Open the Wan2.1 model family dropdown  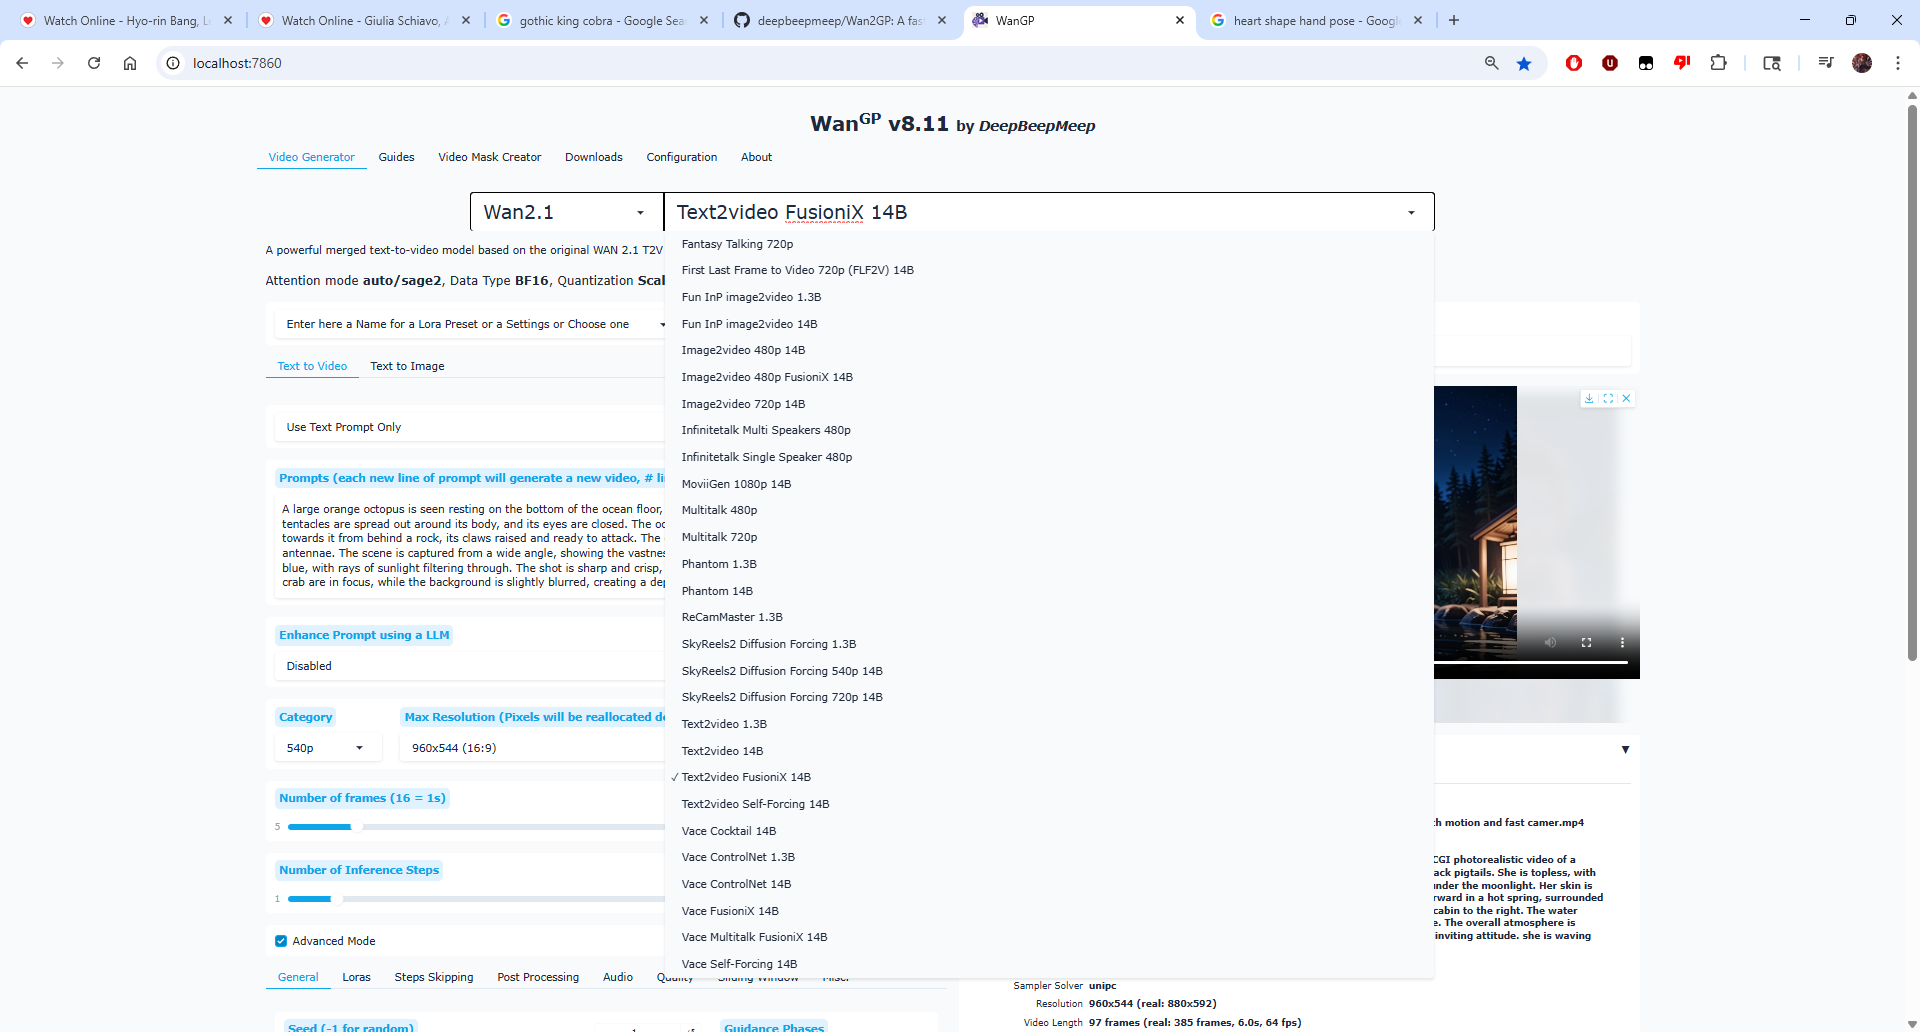click(x=566, y=212)
